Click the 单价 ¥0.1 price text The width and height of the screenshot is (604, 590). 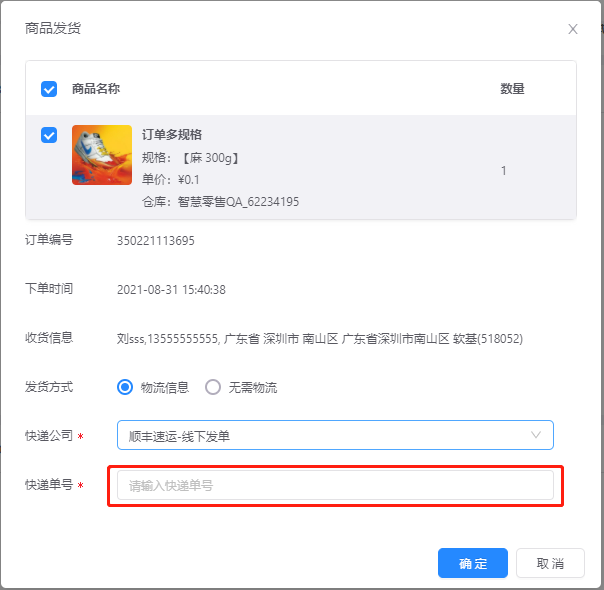pos(171,180)
